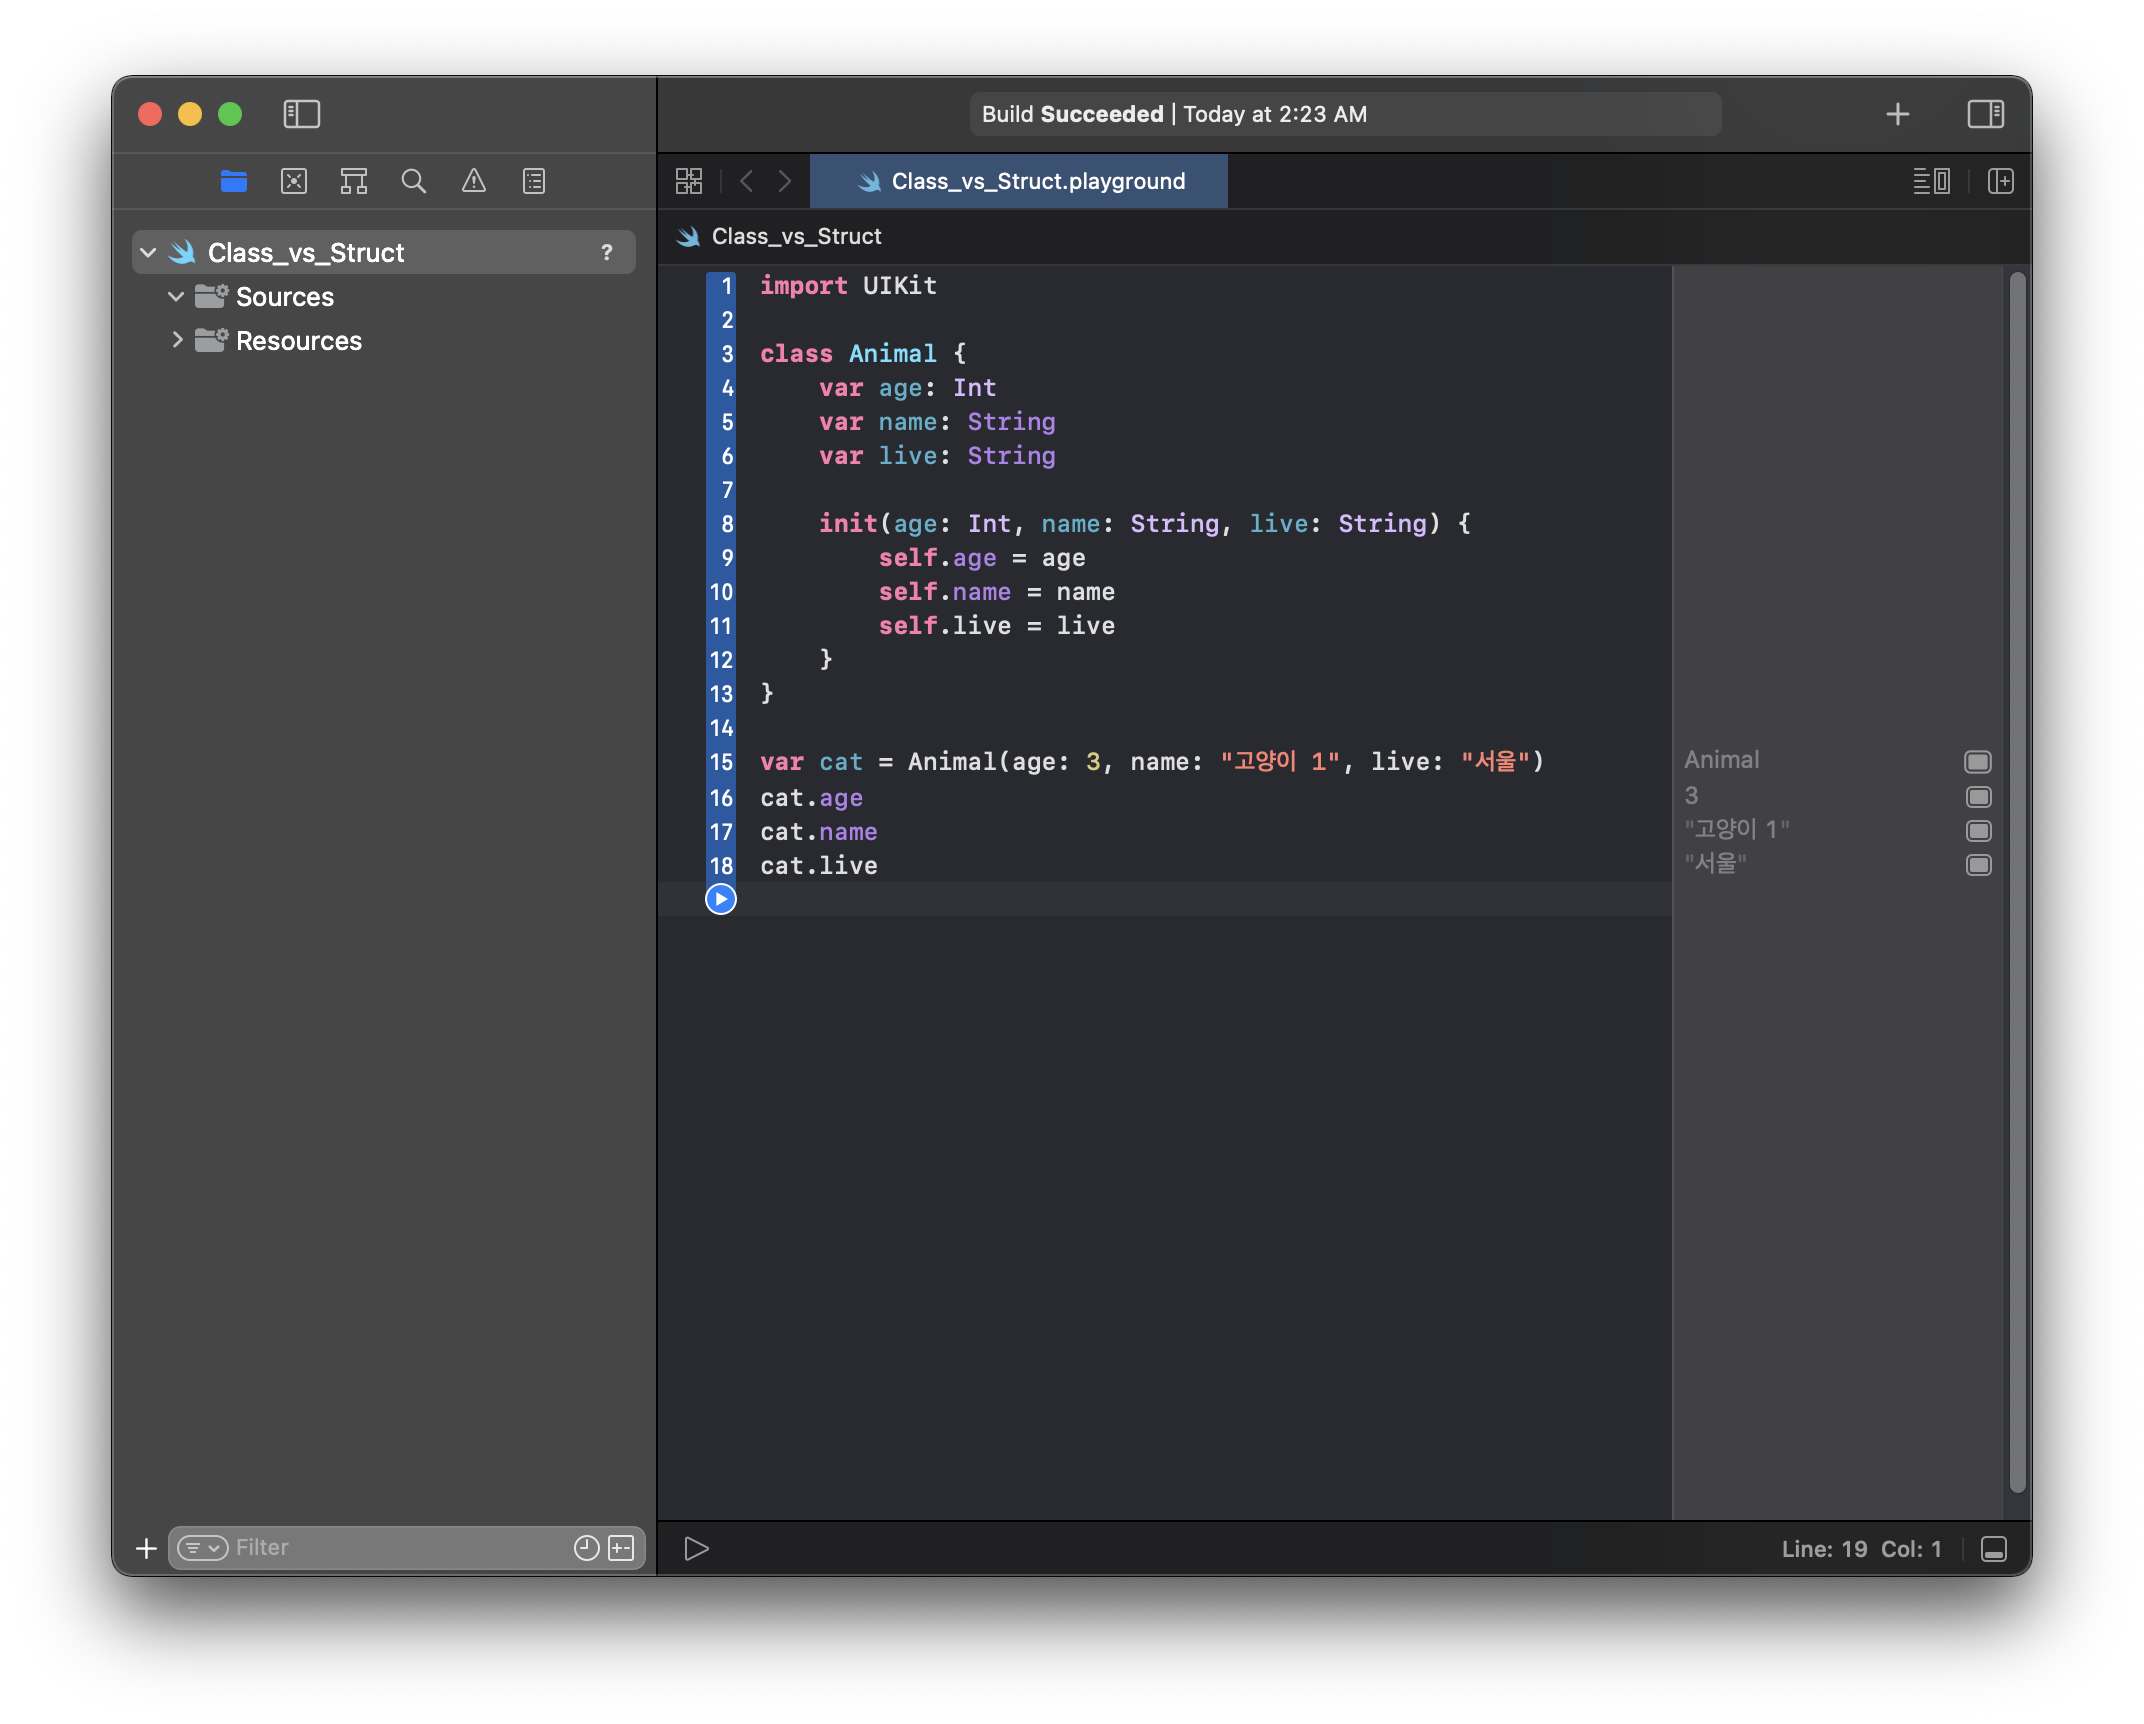Click the related items grid icon
The width and height of the screenshot is (2144, 1724).
click(x=689, y=181)
